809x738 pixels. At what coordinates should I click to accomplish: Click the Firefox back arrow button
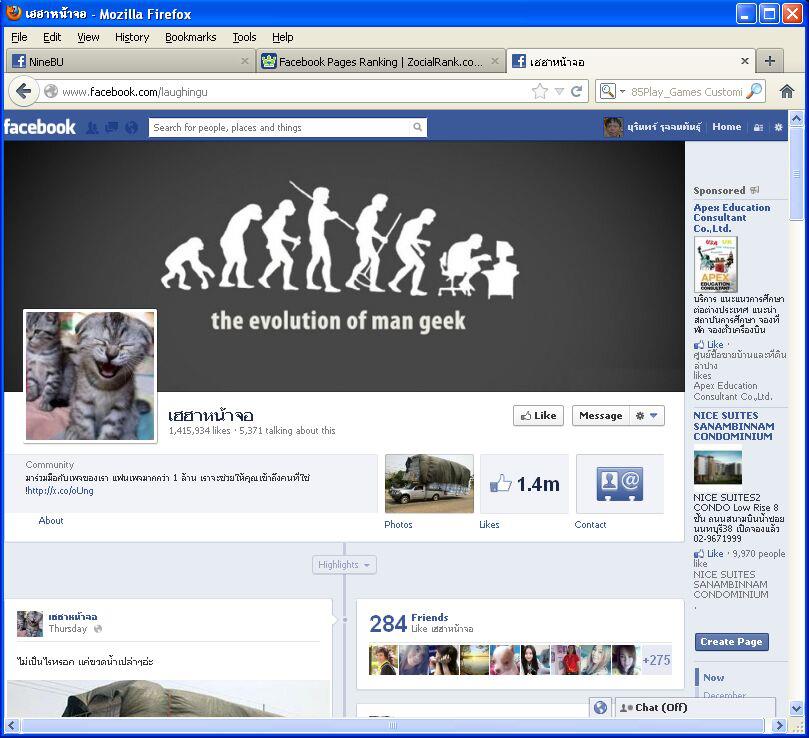(x=24, y=91)
